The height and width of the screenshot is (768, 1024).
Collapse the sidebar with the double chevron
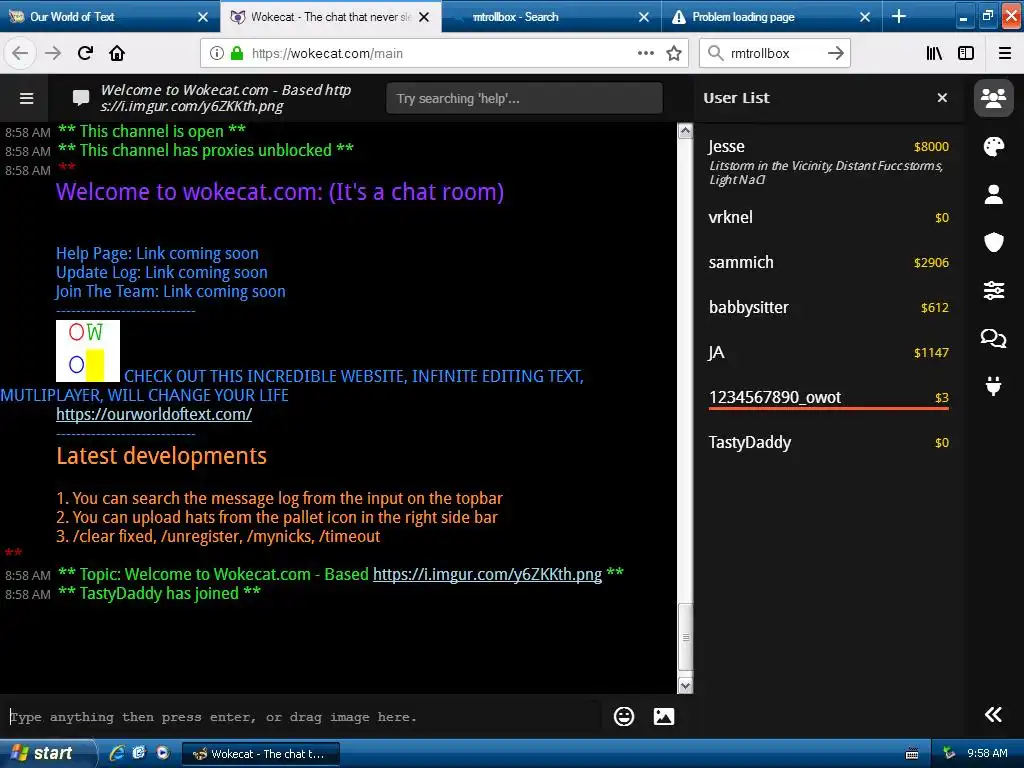tap(993, 714)
